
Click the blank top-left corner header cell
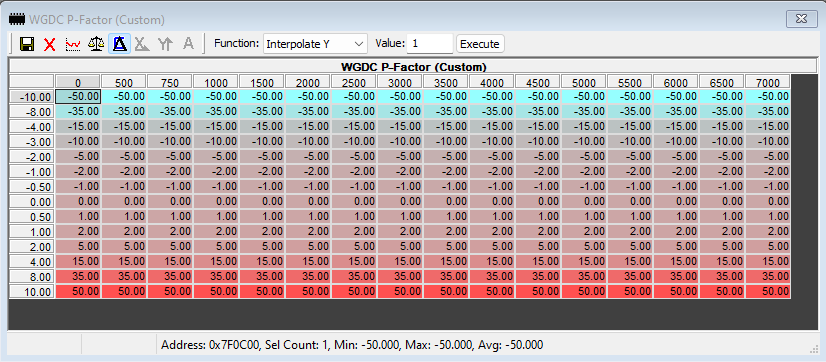32,82
